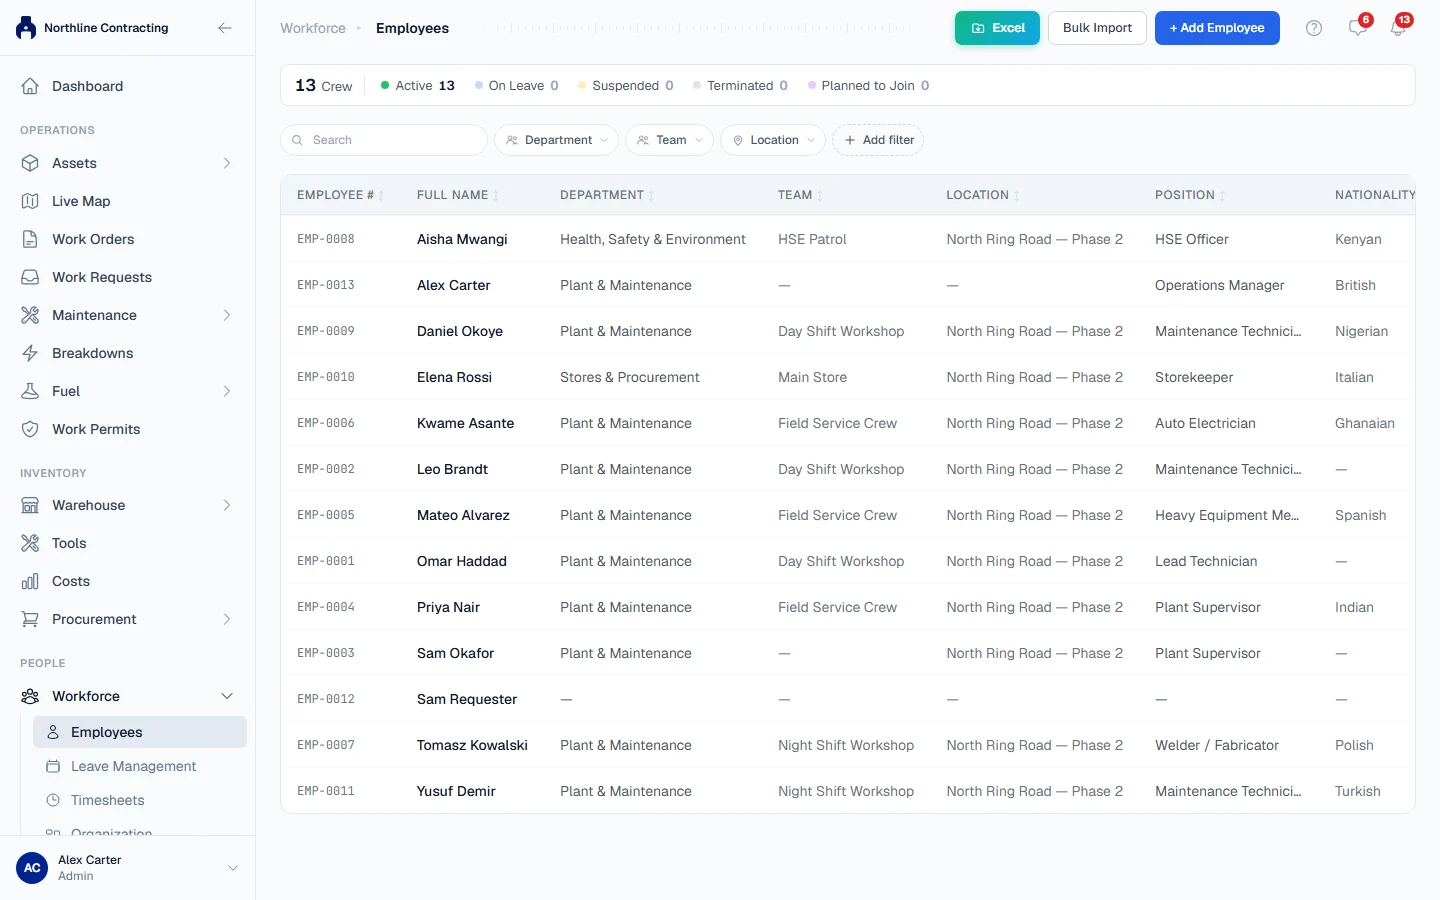Screen dimensions: 1440x900
Task: Open the Team filter dropdown
Action: point(669,140)
